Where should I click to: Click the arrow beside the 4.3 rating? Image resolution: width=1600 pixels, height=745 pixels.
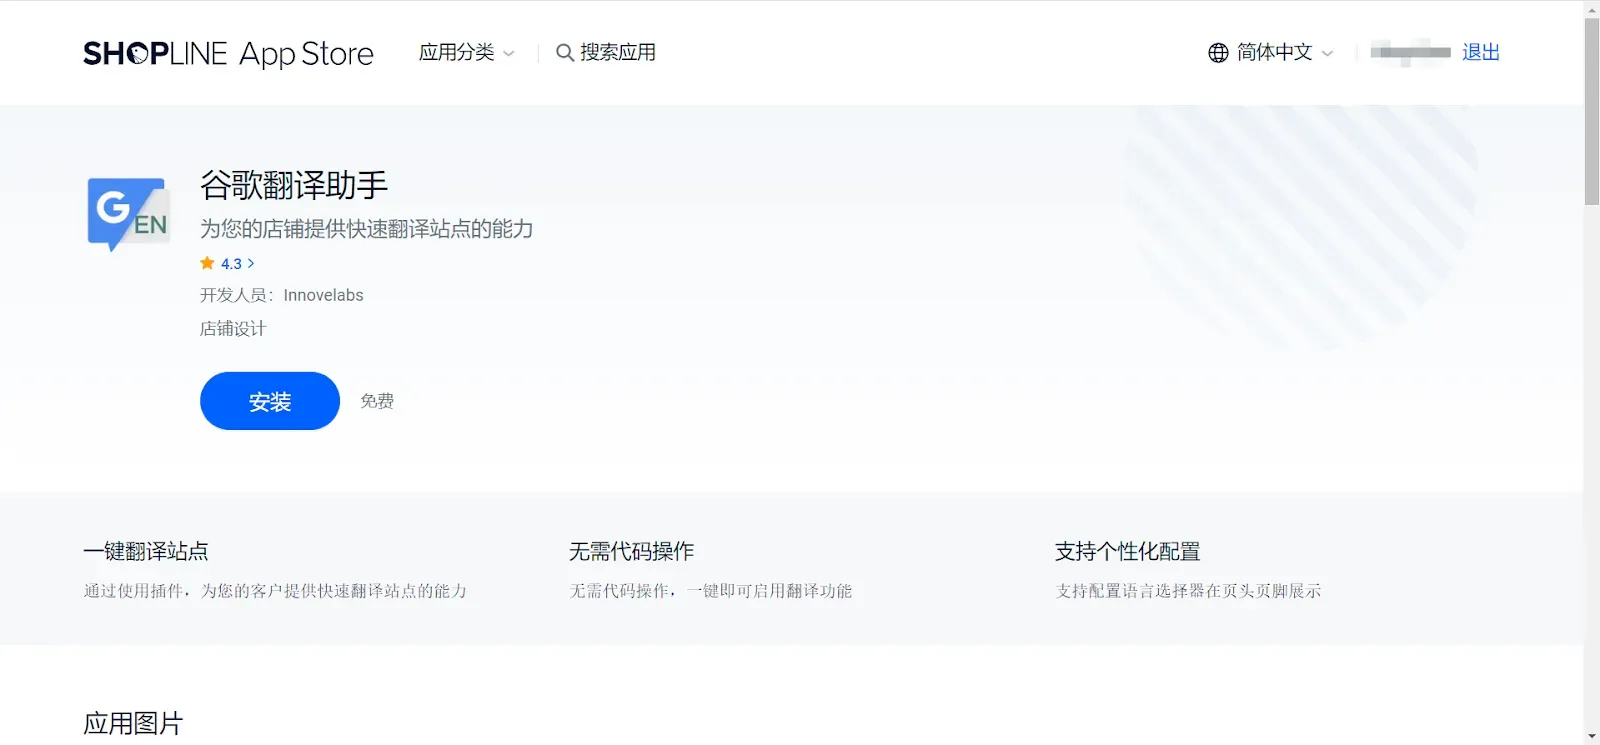251,264
